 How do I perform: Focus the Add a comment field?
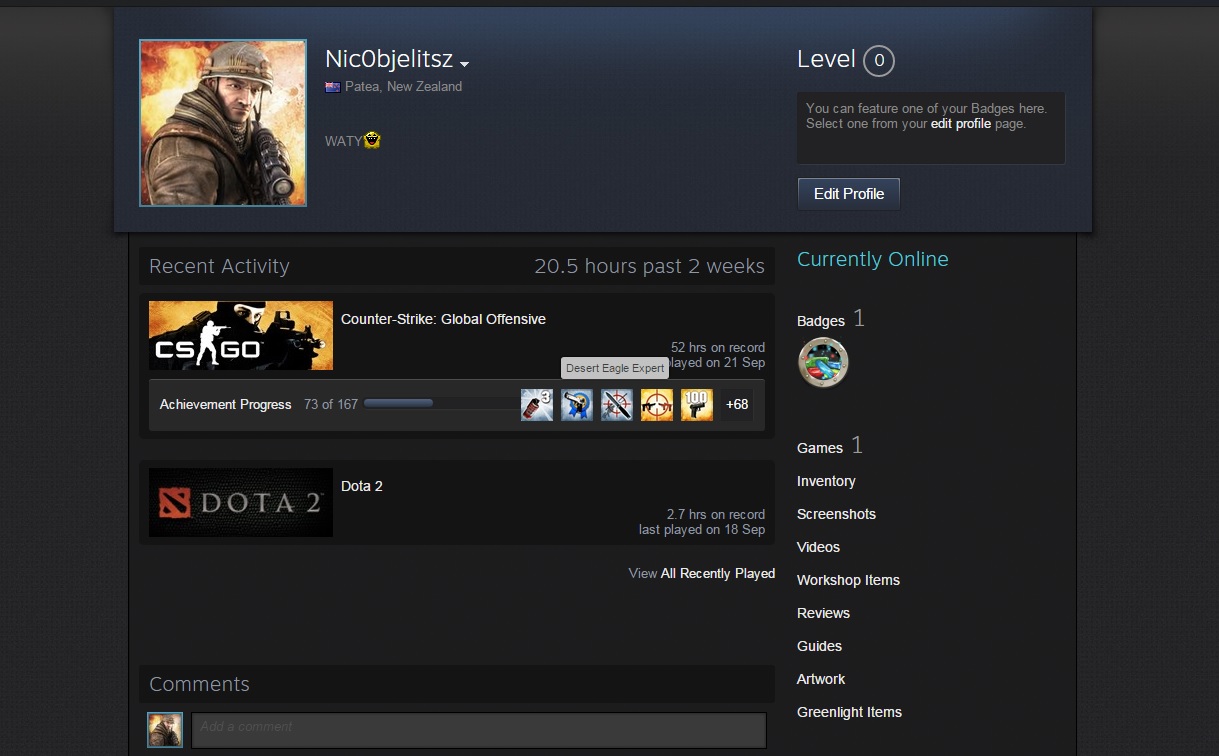click(x=479, y=730)
